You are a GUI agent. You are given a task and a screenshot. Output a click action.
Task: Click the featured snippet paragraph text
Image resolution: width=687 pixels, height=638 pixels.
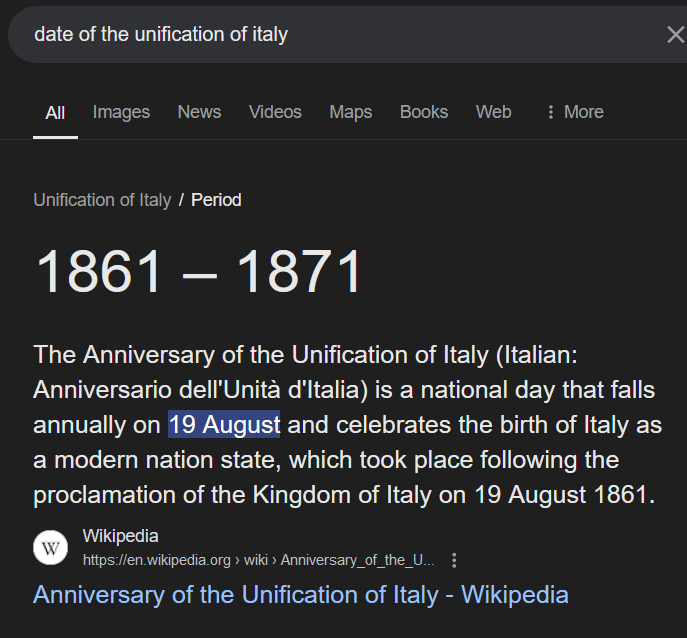tap(347, 425)
